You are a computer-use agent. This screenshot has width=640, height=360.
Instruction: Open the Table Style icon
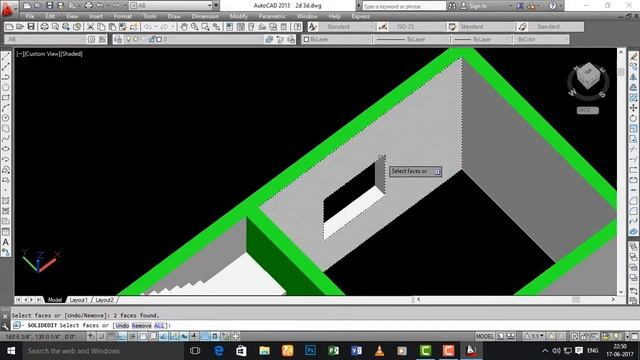coord(452,27)
